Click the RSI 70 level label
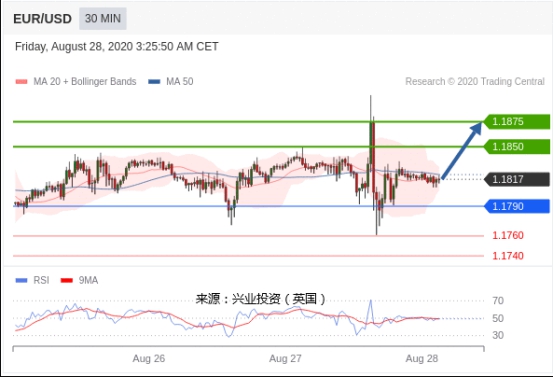The image size is (554, 377). pyautogui.click(x=498, y=301)
